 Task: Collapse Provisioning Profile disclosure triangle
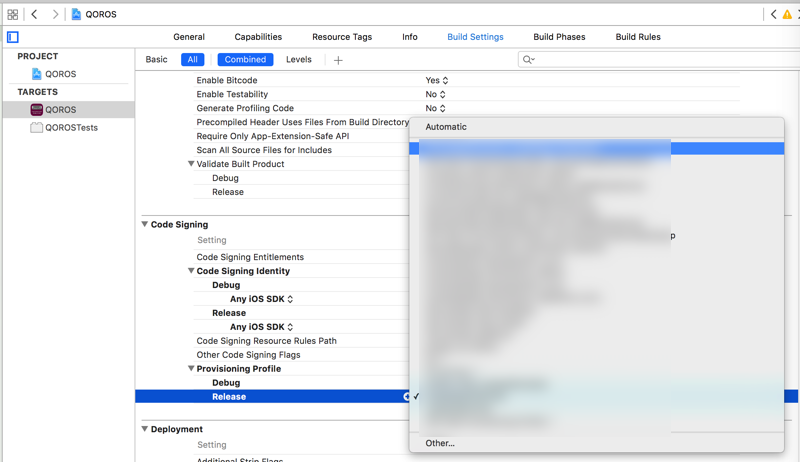coord(191,369)
